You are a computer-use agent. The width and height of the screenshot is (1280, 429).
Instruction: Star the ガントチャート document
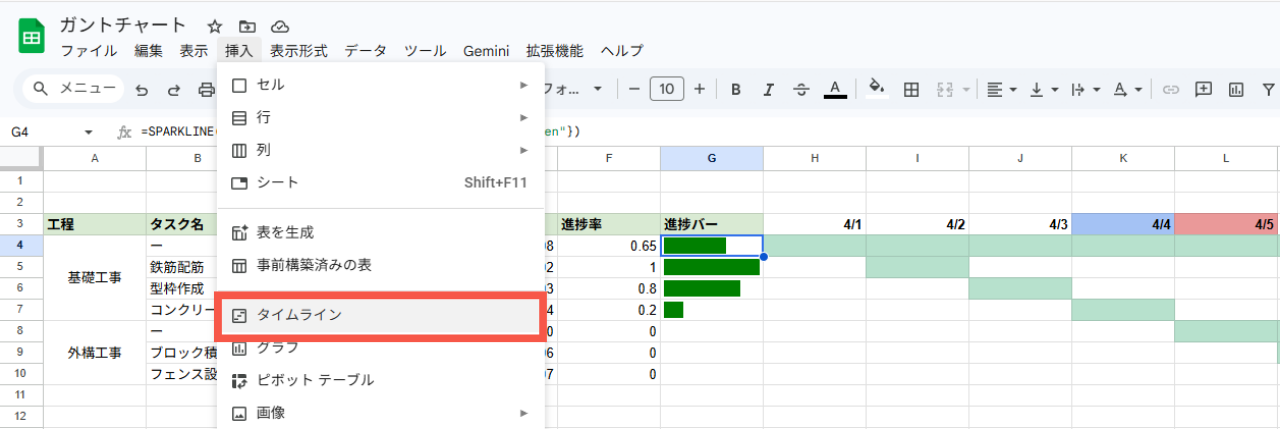click(214, 26)
